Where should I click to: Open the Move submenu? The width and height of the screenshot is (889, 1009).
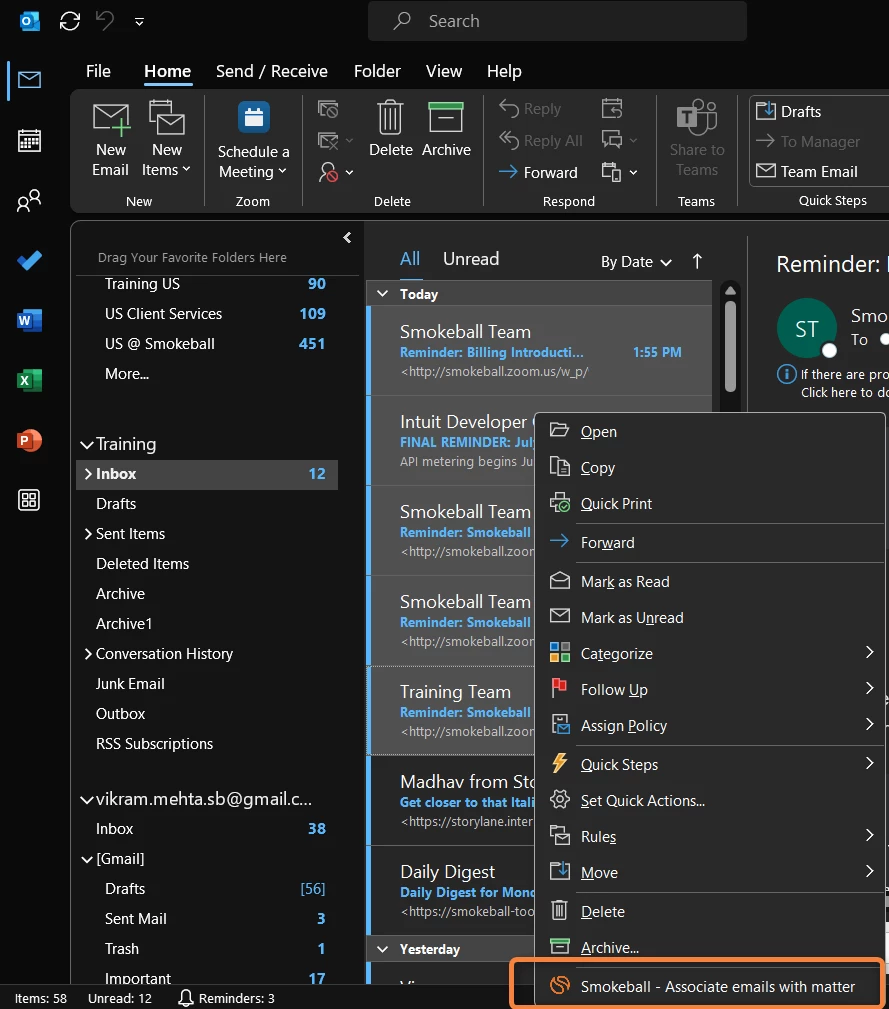coord(710,873)
